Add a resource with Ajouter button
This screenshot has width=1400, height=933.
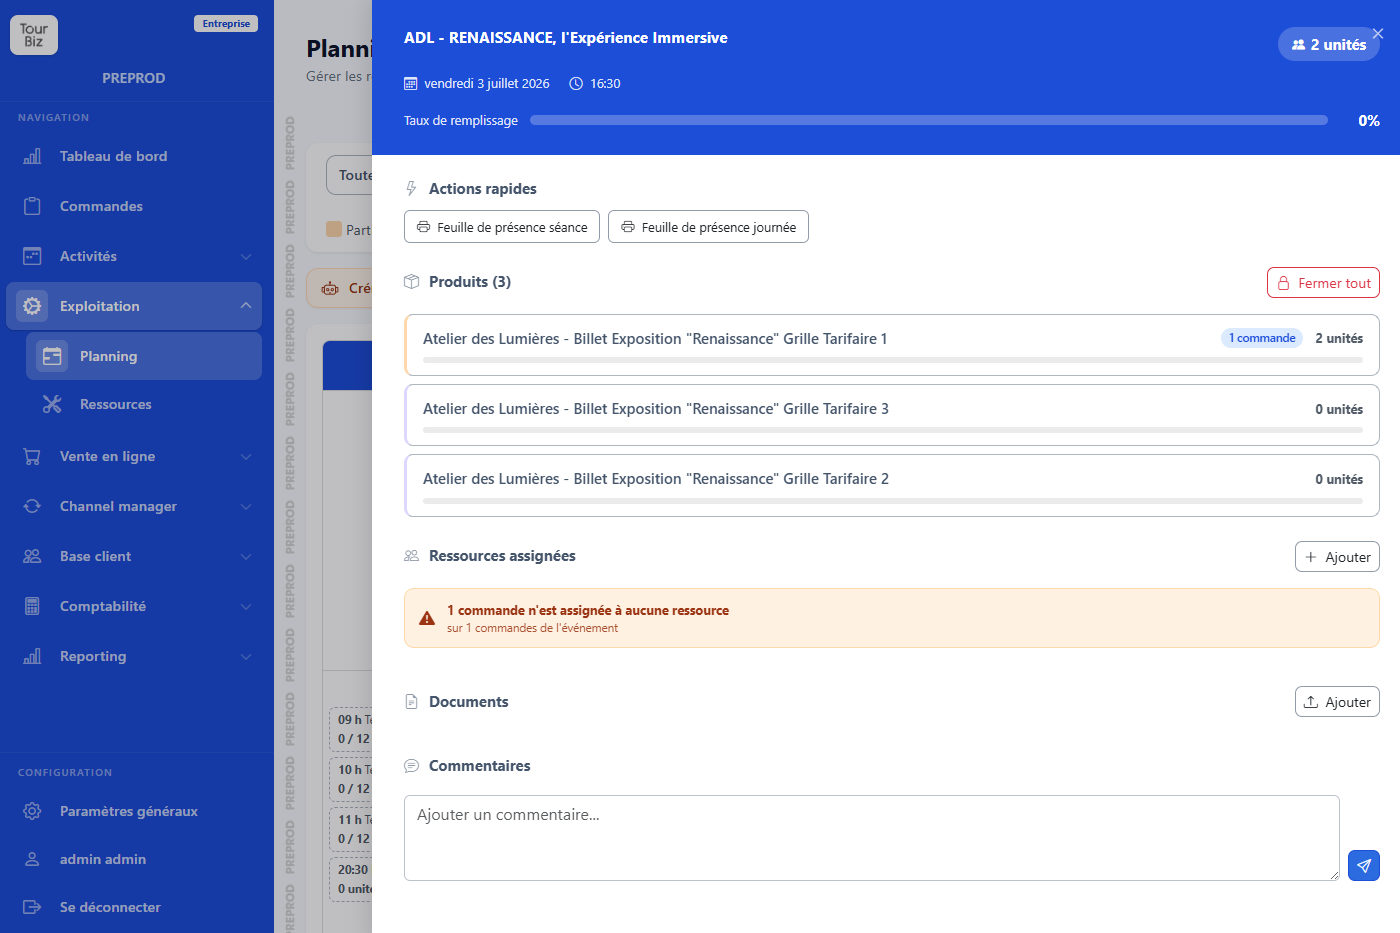tap(1337, 557)
